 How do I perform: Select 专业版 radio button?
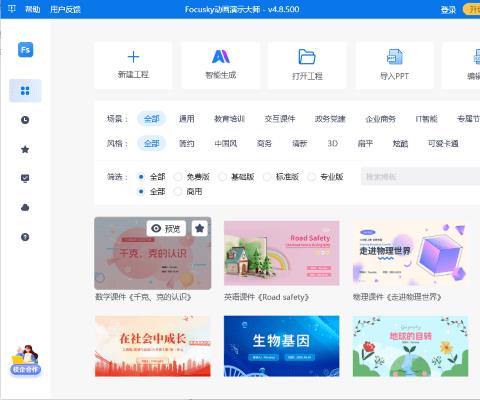click(312, 177)
